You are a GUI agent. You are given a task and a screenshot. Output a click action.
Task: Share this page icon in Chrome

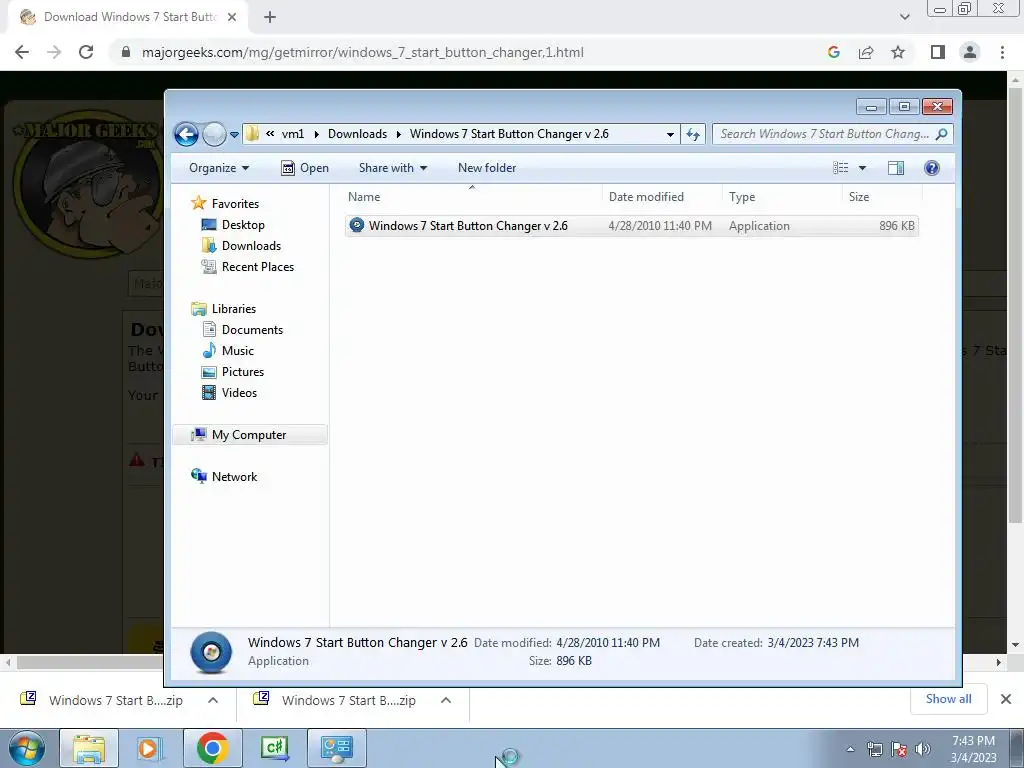[866, 52]
